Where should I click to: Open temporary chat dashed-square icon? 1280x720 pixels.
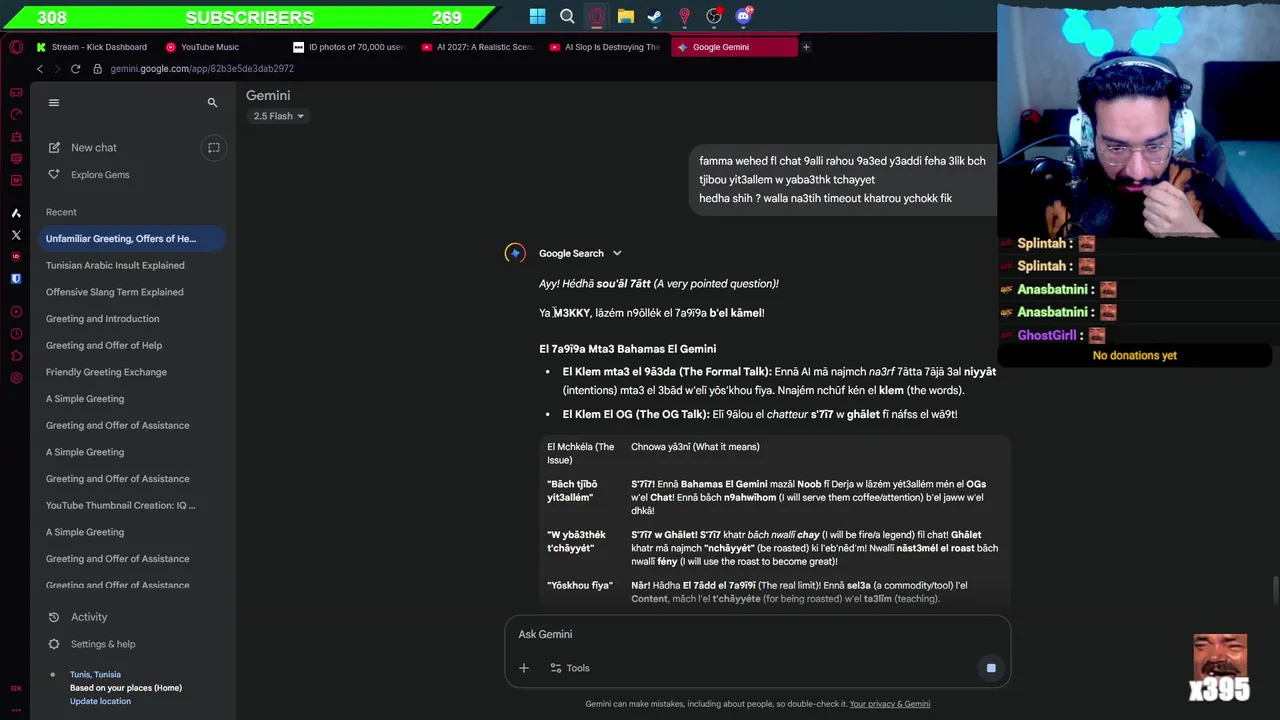214,147
